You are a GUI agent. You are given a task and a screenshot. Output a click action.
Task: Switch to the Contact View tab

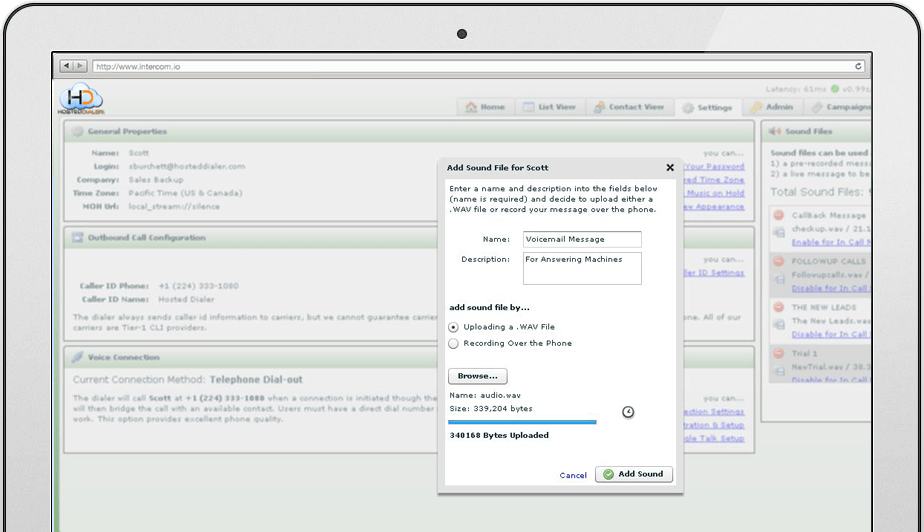tap(629, 107)
